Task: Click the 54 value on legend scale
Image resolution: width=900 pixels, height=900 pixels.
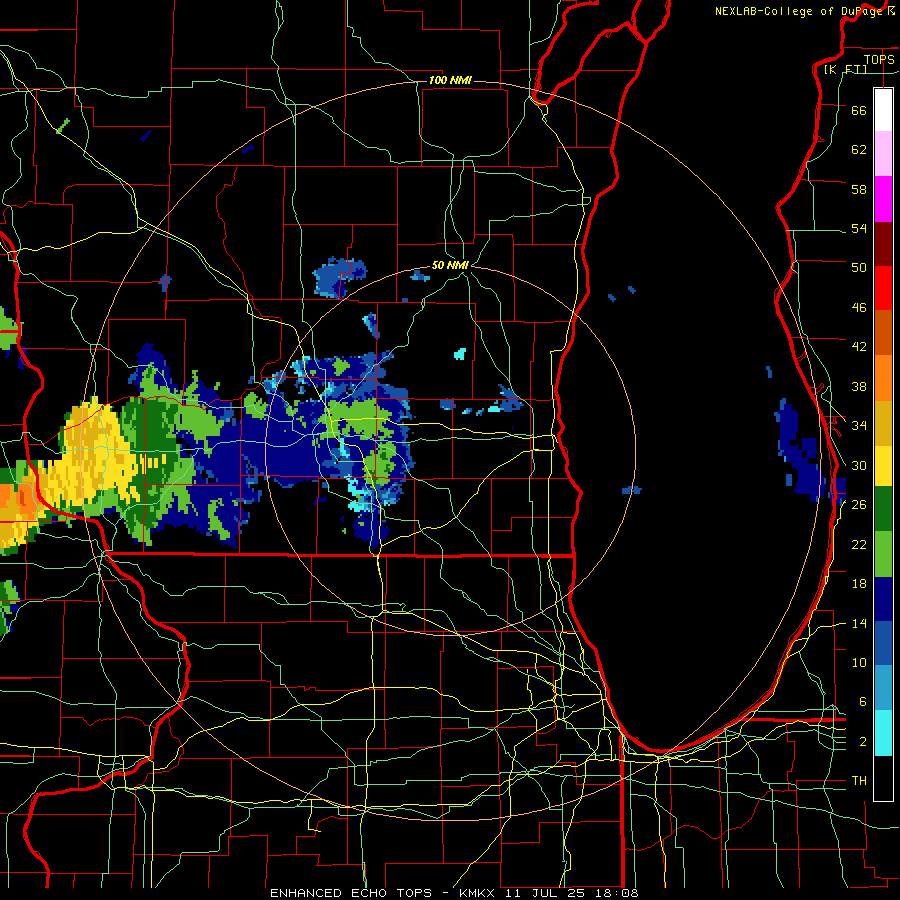Action: click(859, 228)
